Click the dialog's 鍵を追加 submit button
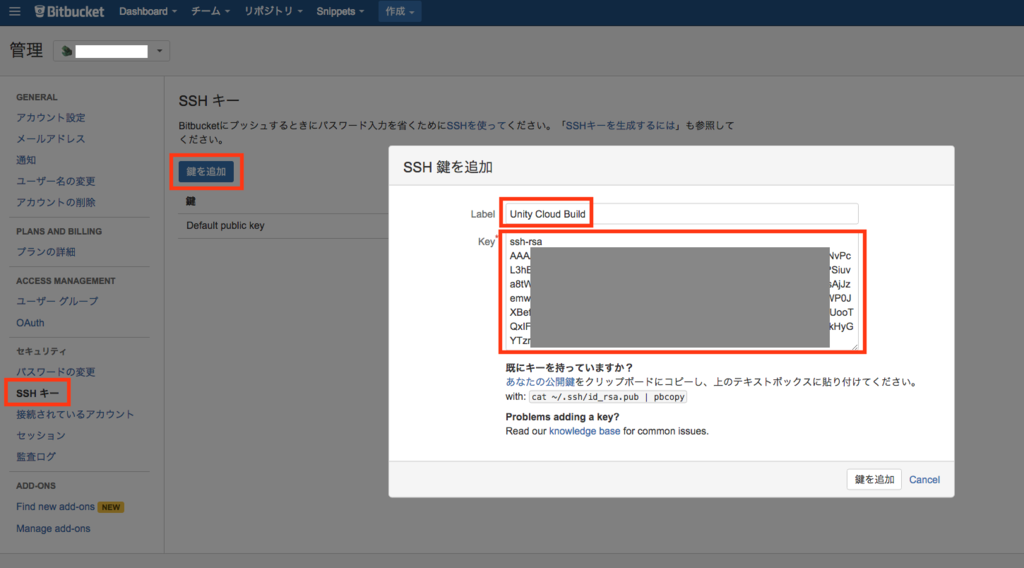Screen dimensions: 1024x568 (x=874, y=479)
